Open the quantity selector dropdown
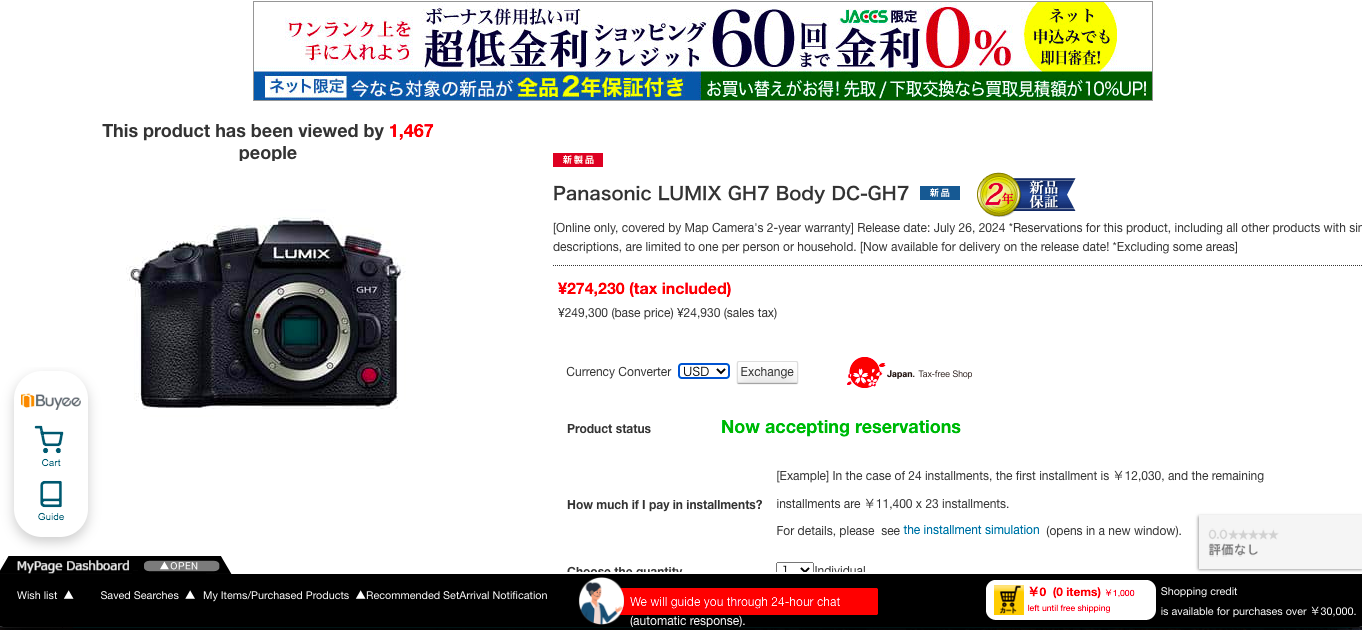The height and width of the screenshot is (630, 1362). [x=795, y=570]
